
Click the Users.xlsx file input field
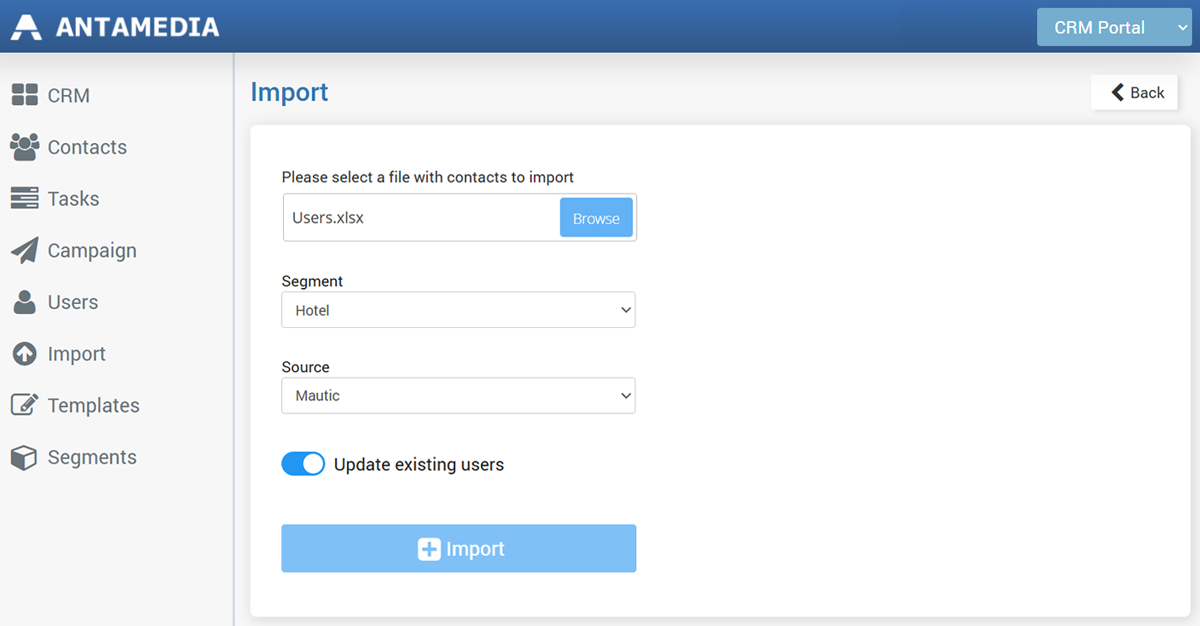pos(420,217)
